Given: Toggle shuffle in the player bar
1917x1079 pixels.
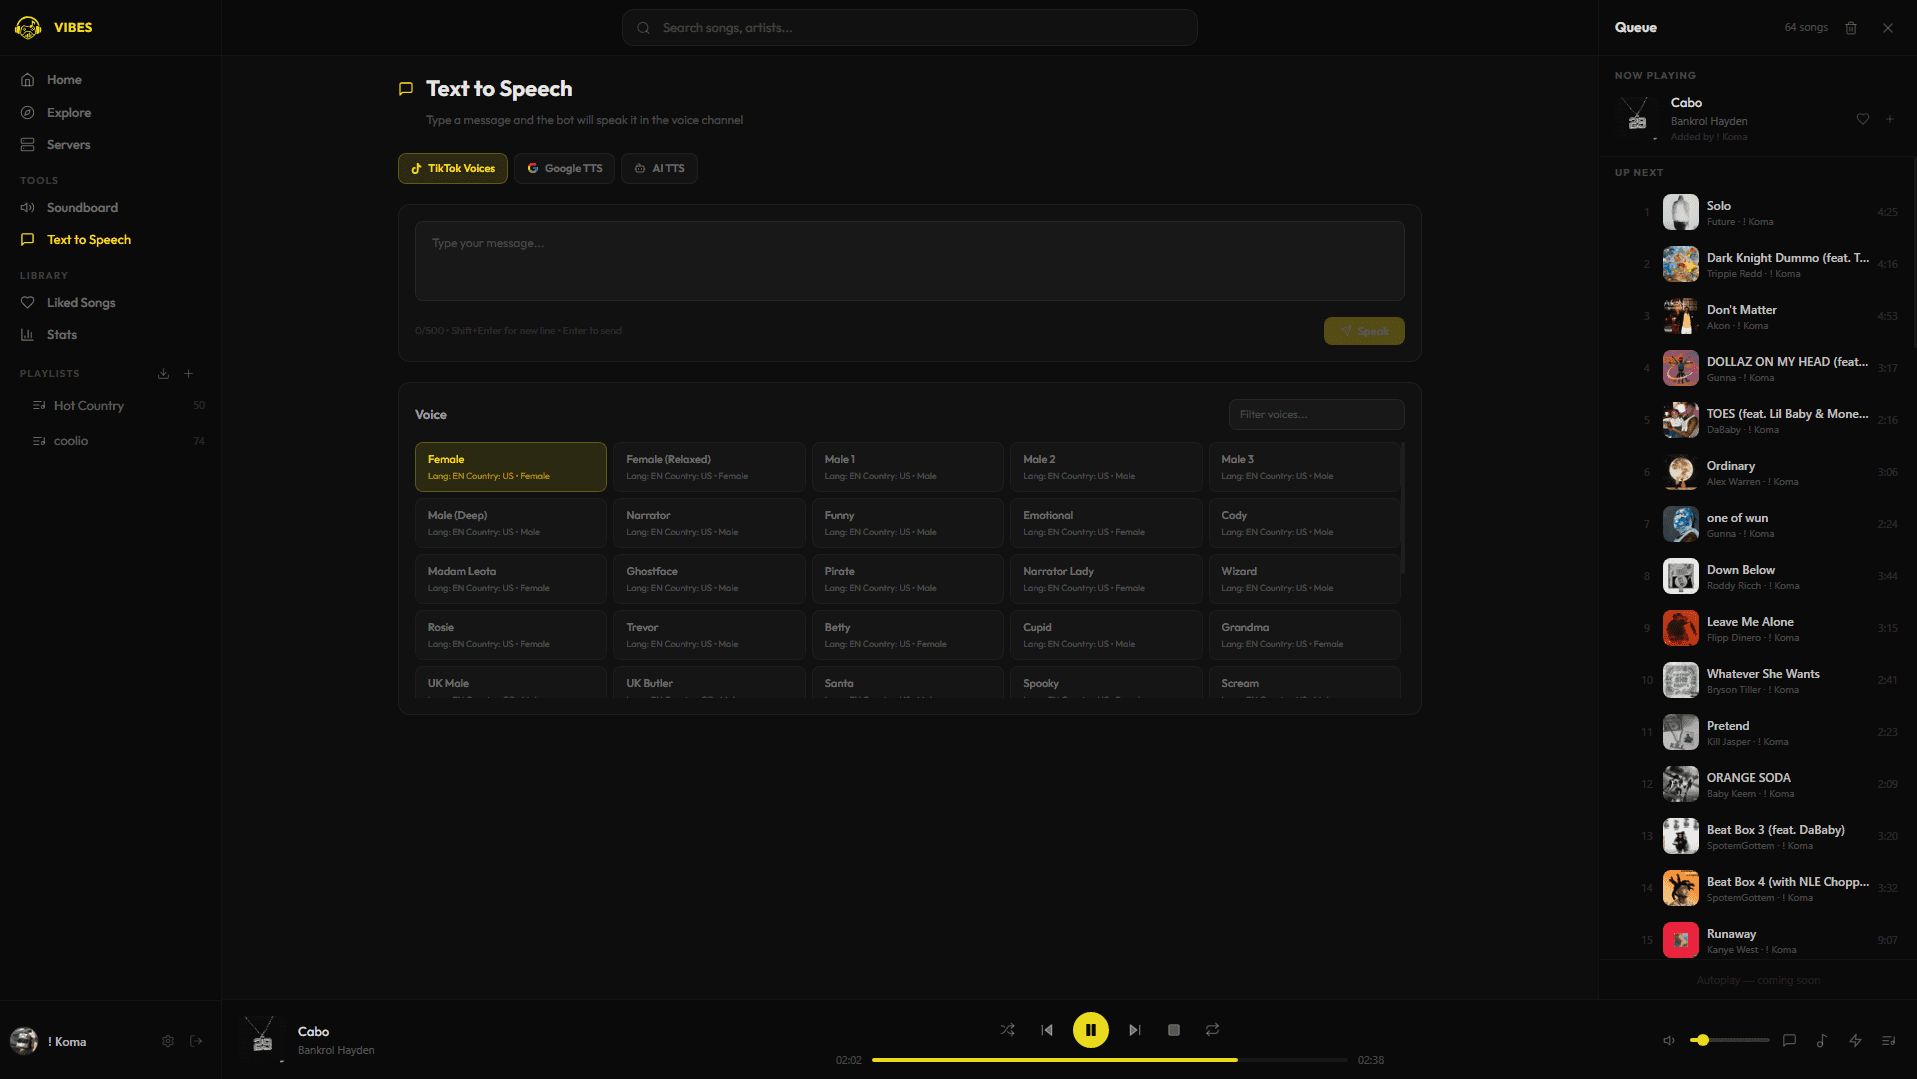Looking at the screenshot, I should [1007, 1030].
